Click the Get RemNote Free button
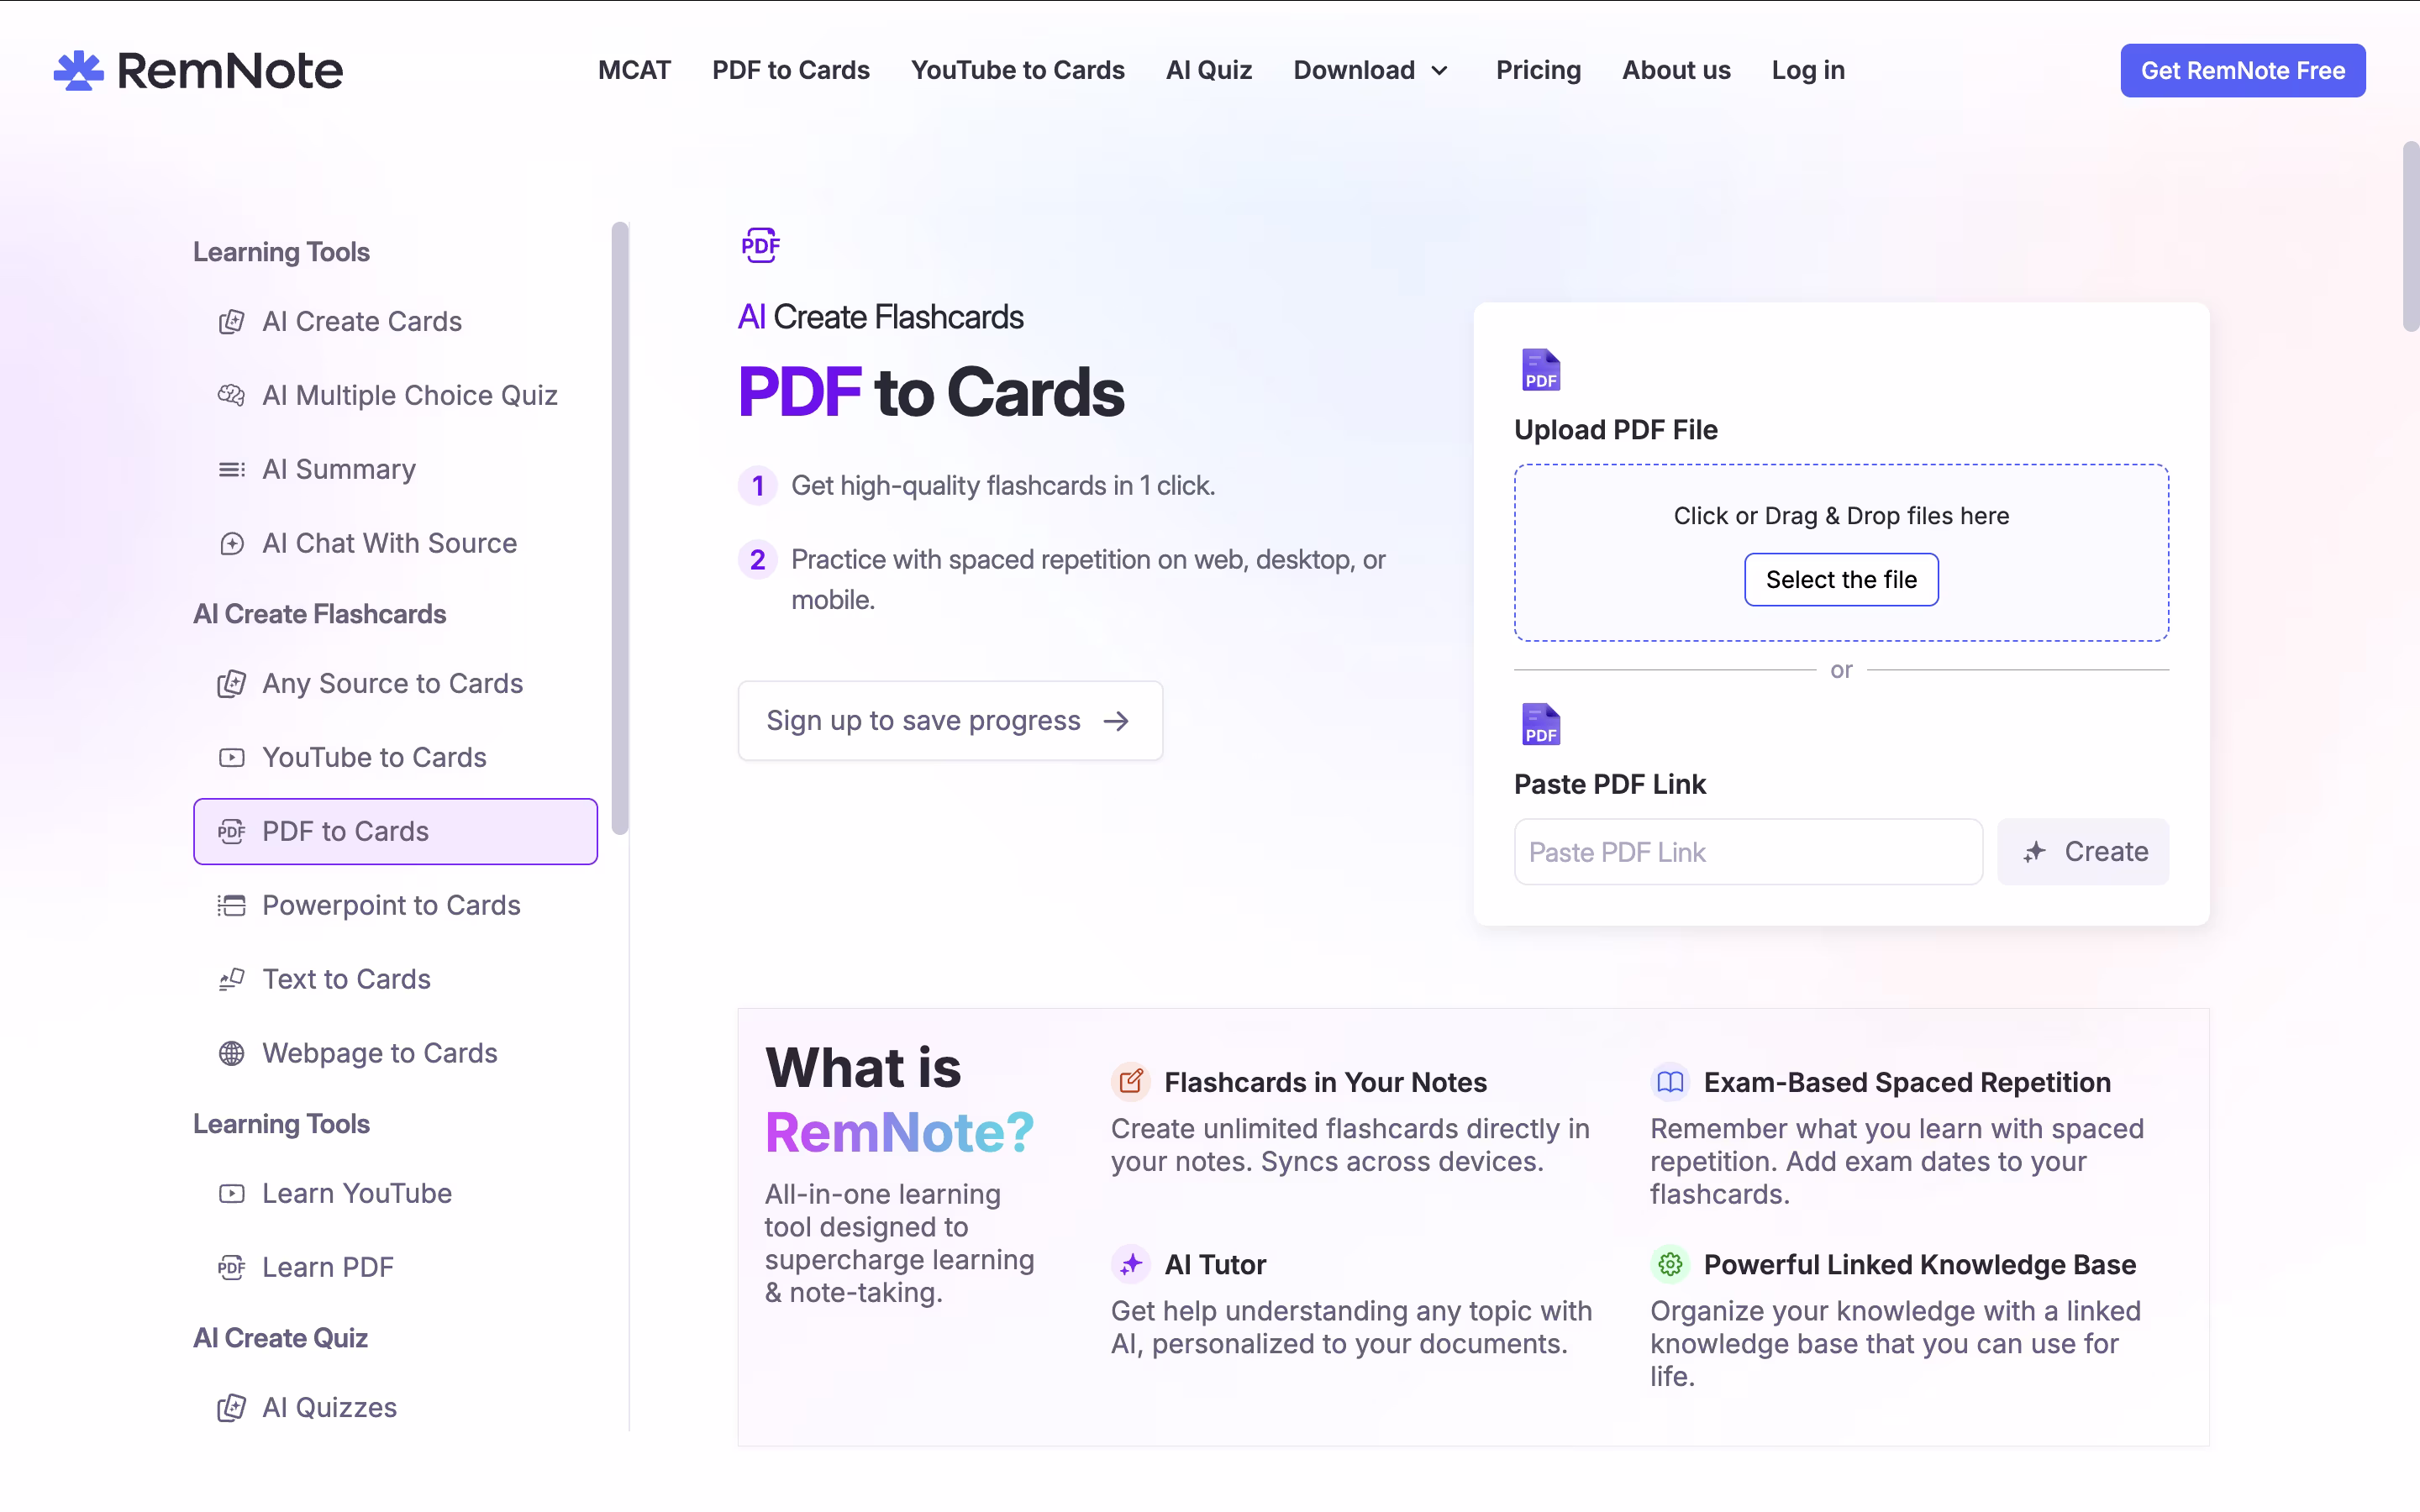The width and height of the screenshot is (2420, 1512). (x=2242, y=70)
